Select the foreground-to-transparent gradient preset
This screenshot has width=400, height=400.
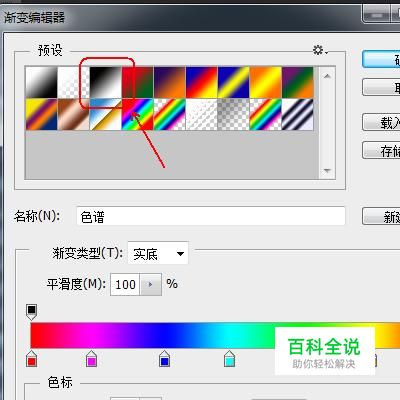(x=74, y=82)
